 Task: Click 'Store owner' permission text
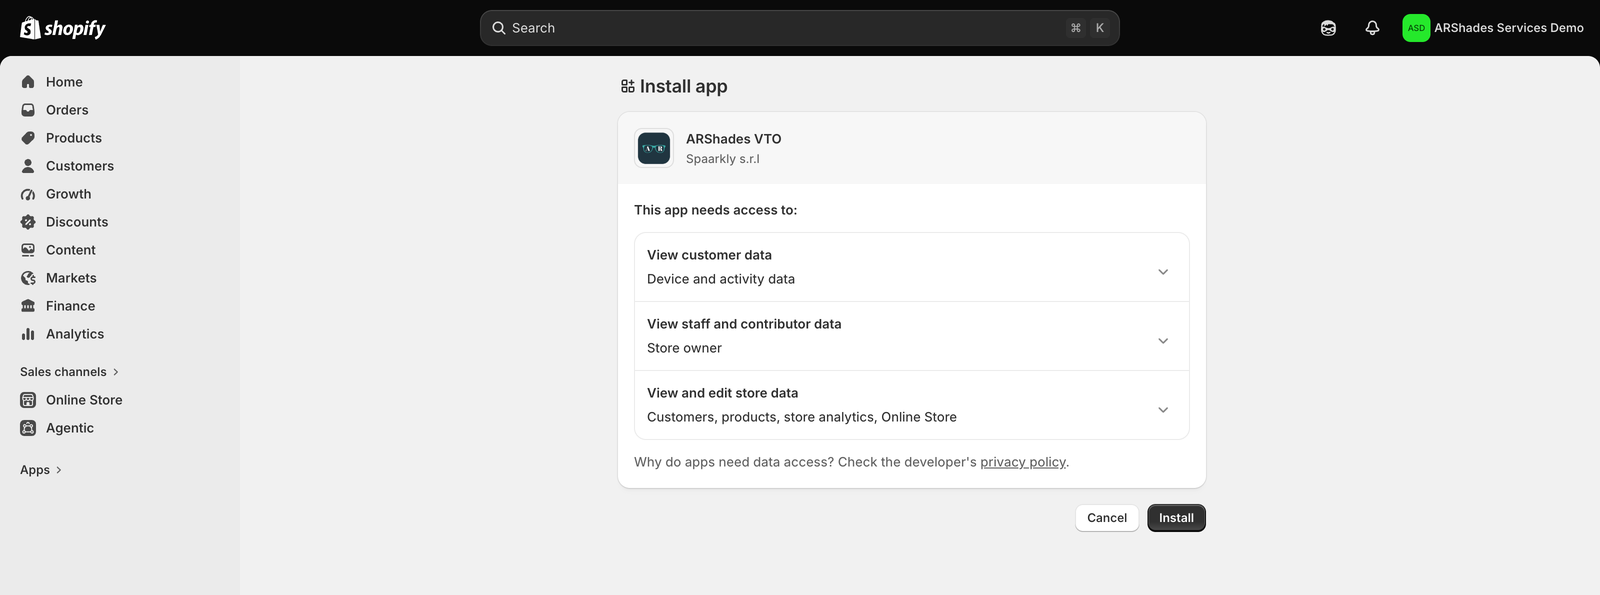[x=684, y=348]
